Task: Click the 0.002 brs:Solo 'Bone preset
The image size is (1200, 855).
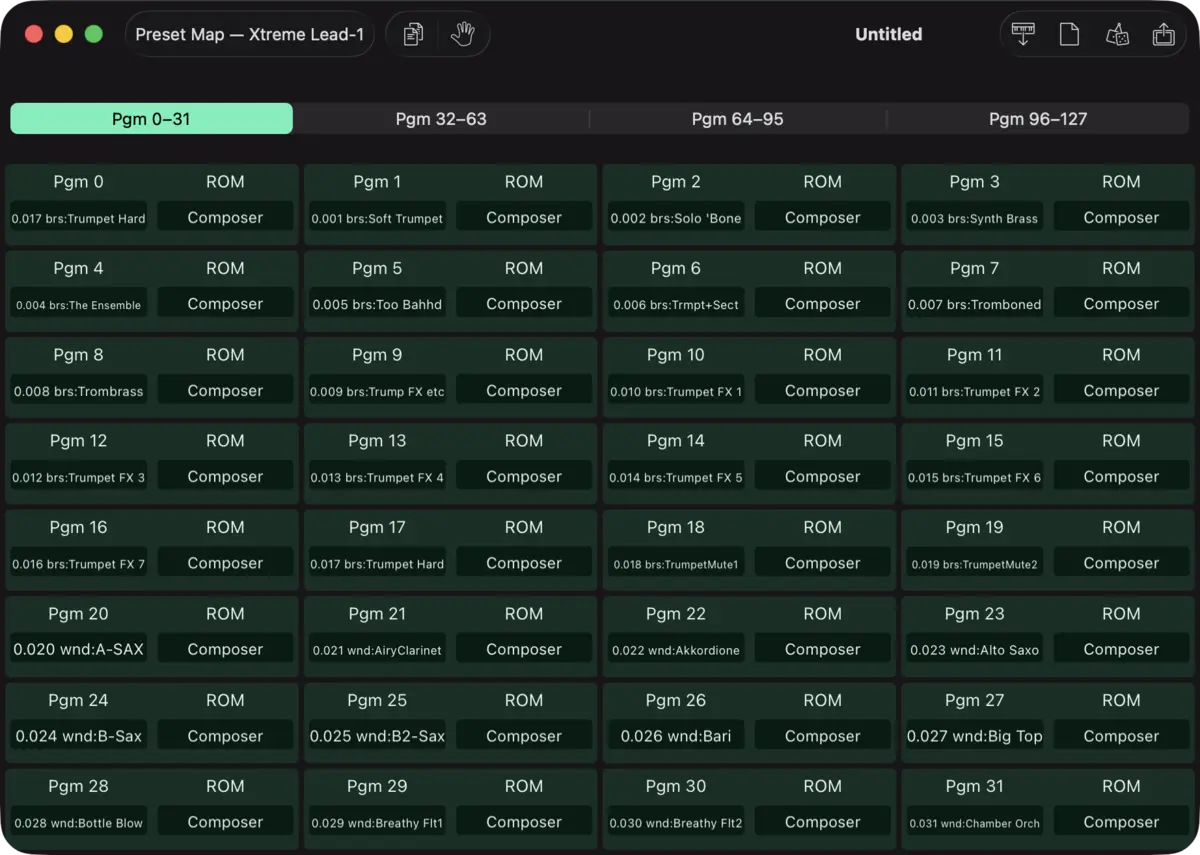Action: pos(676,218)
